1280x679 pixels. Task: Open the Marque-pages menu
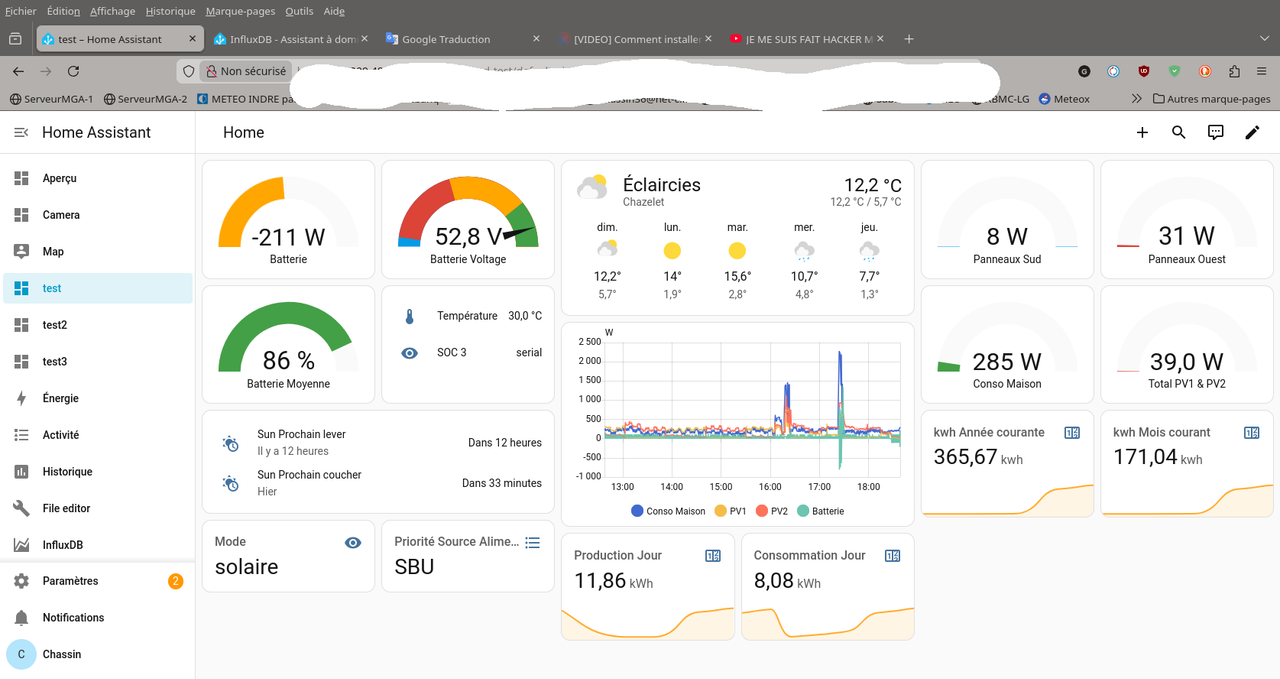pyautogui.click(x=240, y=11)
